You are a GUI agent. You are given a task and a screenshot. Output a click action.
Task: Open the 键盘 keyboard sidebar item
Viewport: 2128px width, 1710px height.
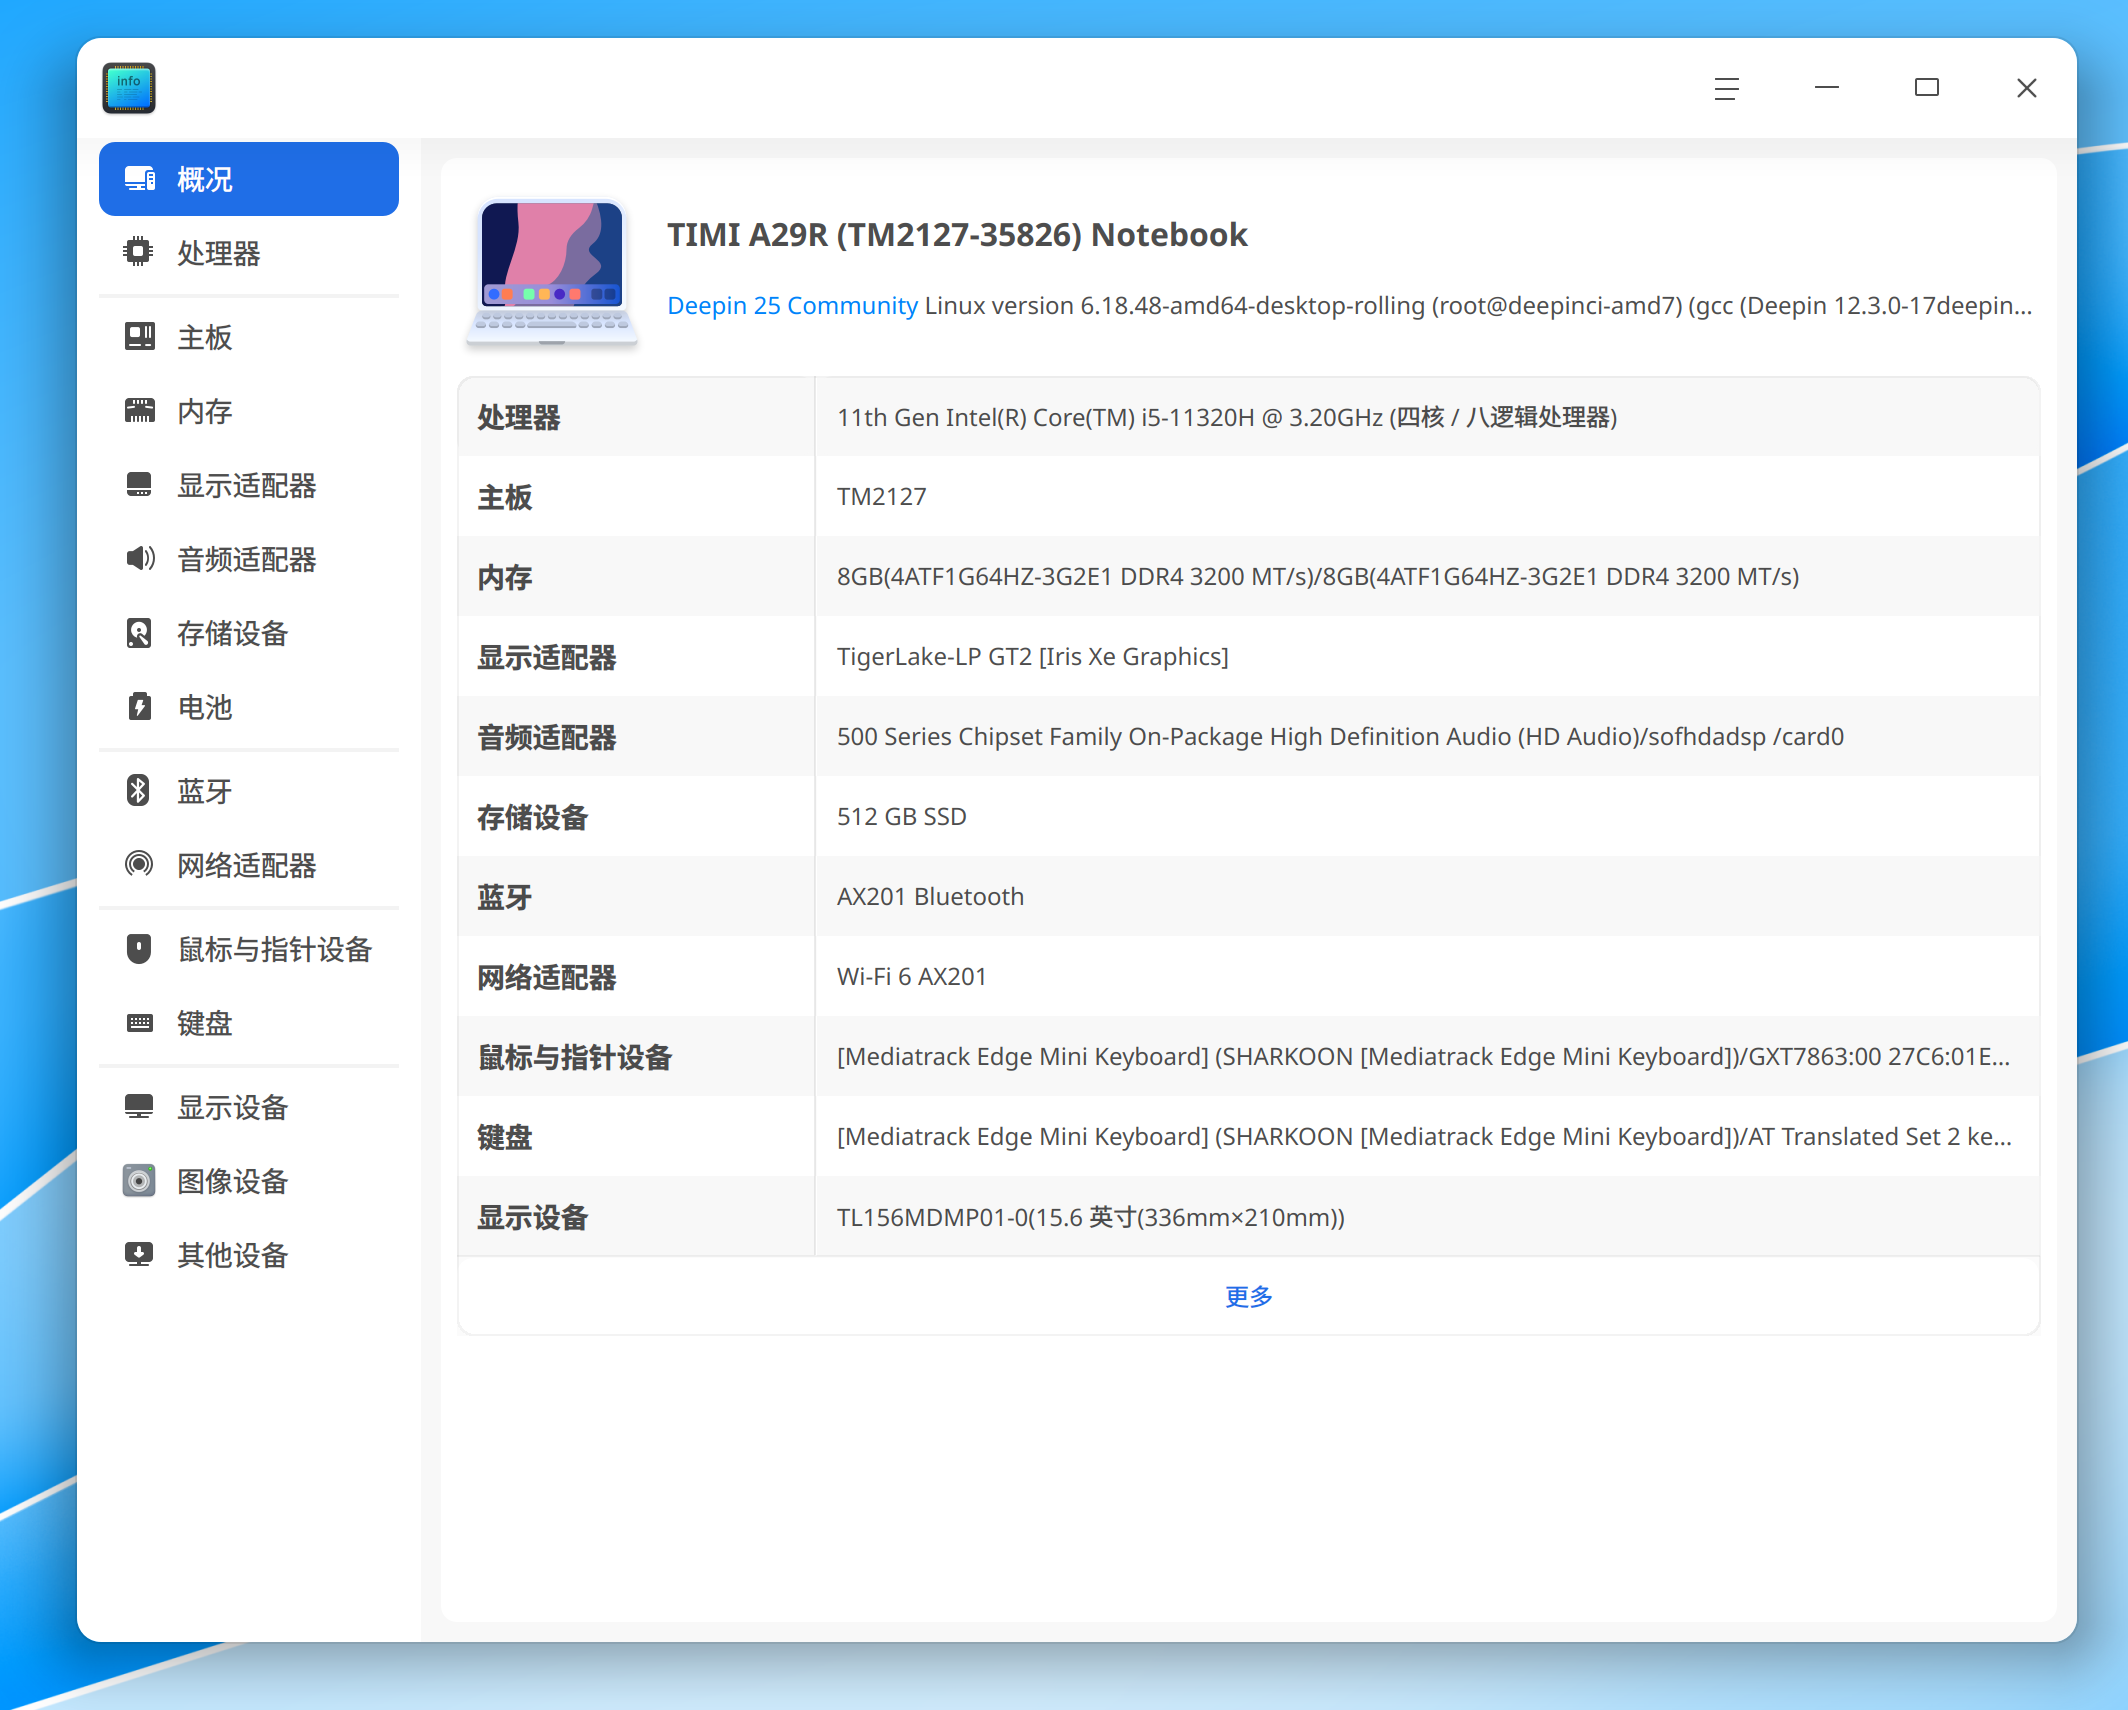[x=249, y=1023]
